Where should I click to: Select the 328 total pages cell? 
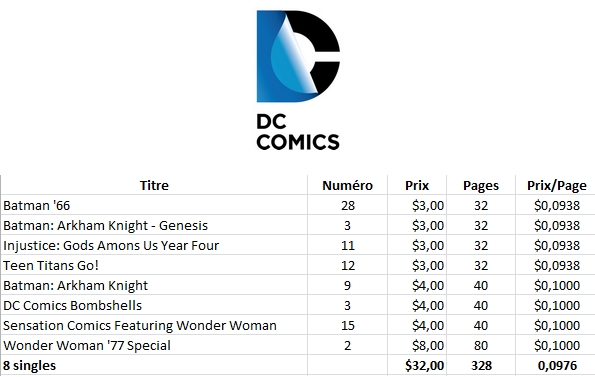pyautogui.click(x=481, y=365)
